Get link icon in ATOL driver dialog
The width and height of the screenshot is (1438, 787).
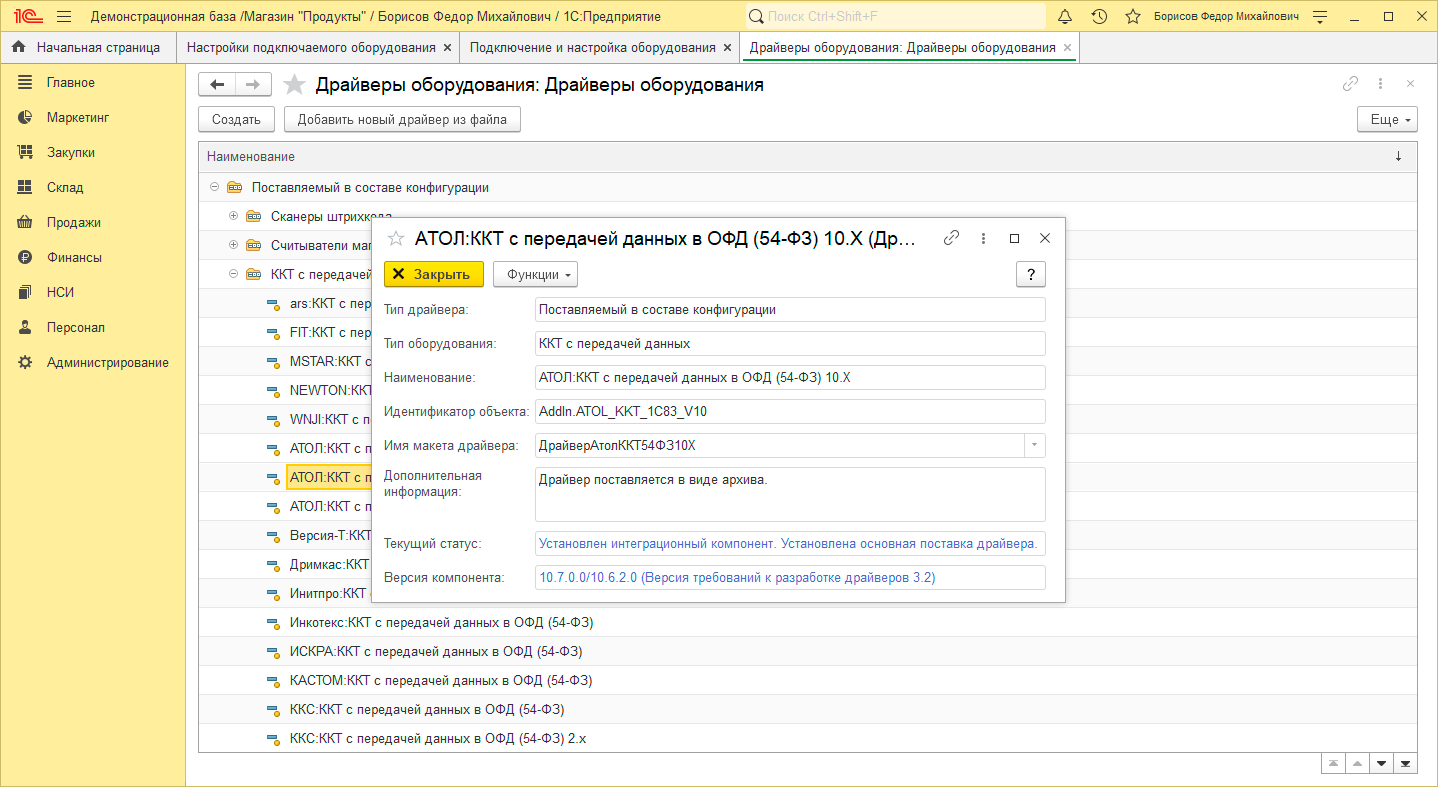(x=952, y=238)
